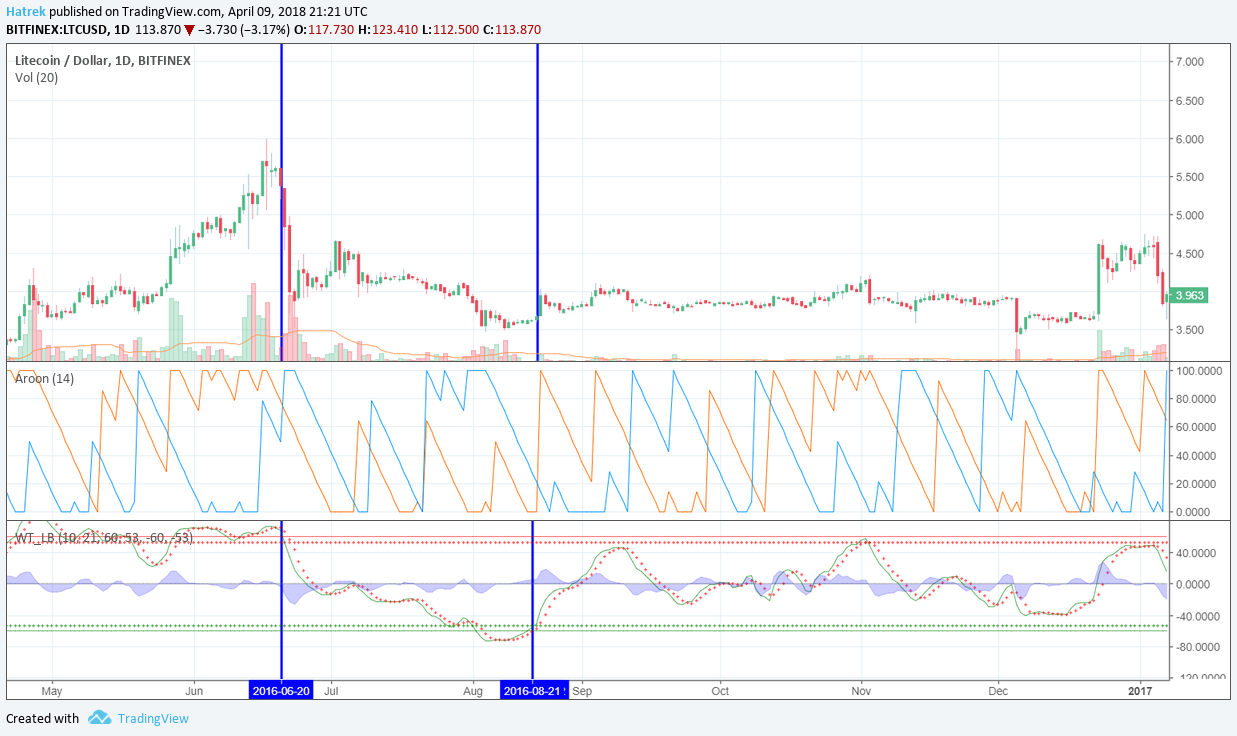1237x736 pixels.
Task: Click the 5.500 price axis label
Action: pos(1189,177)
